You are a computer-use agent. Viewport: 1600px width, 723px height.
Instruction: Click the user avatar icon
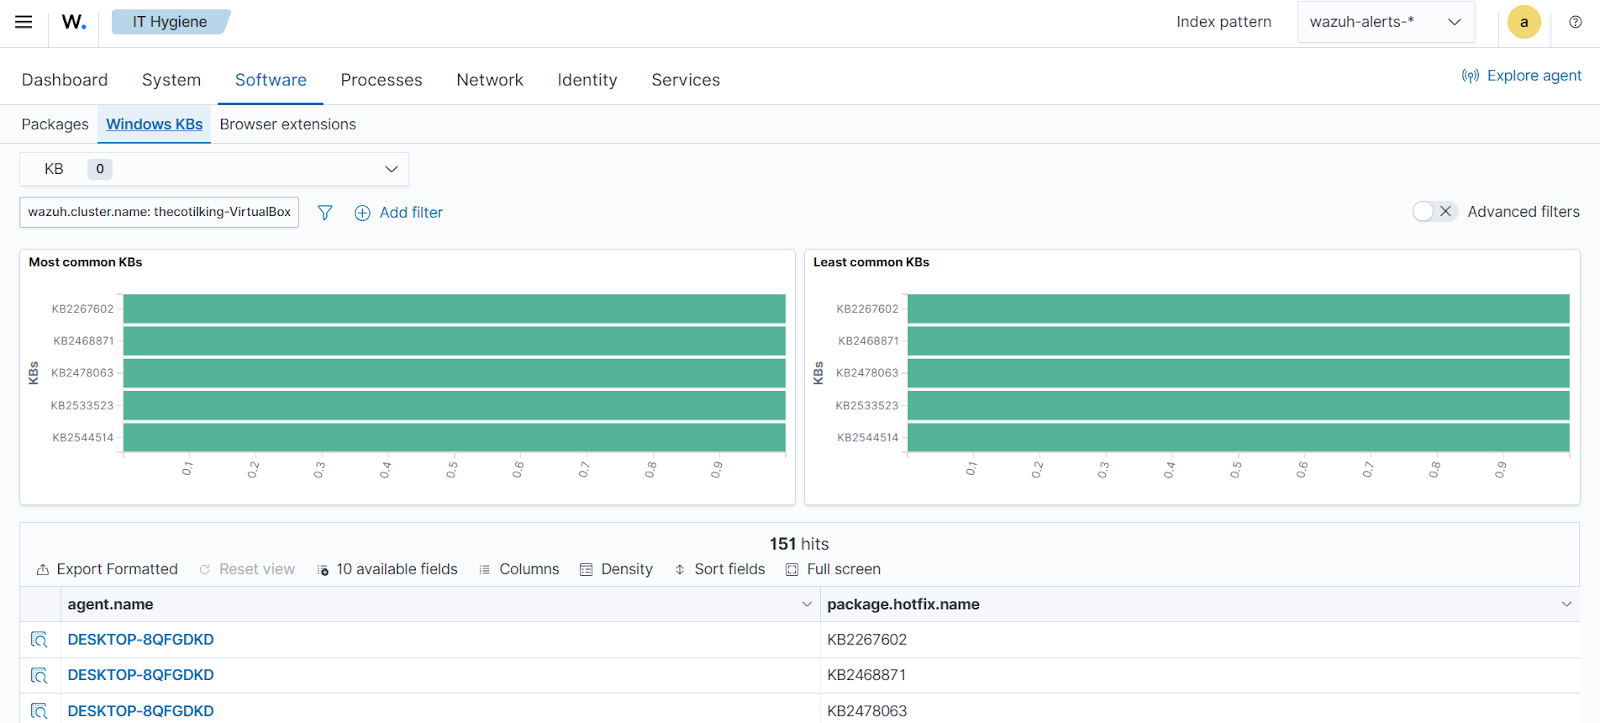[1523, 22]
